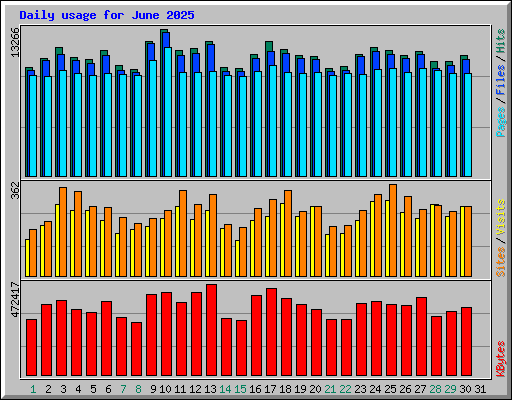The height and width of the screenshot is (400, 512).
Task: Click the cyan pages bar for day 1
Action: (33, 126)
